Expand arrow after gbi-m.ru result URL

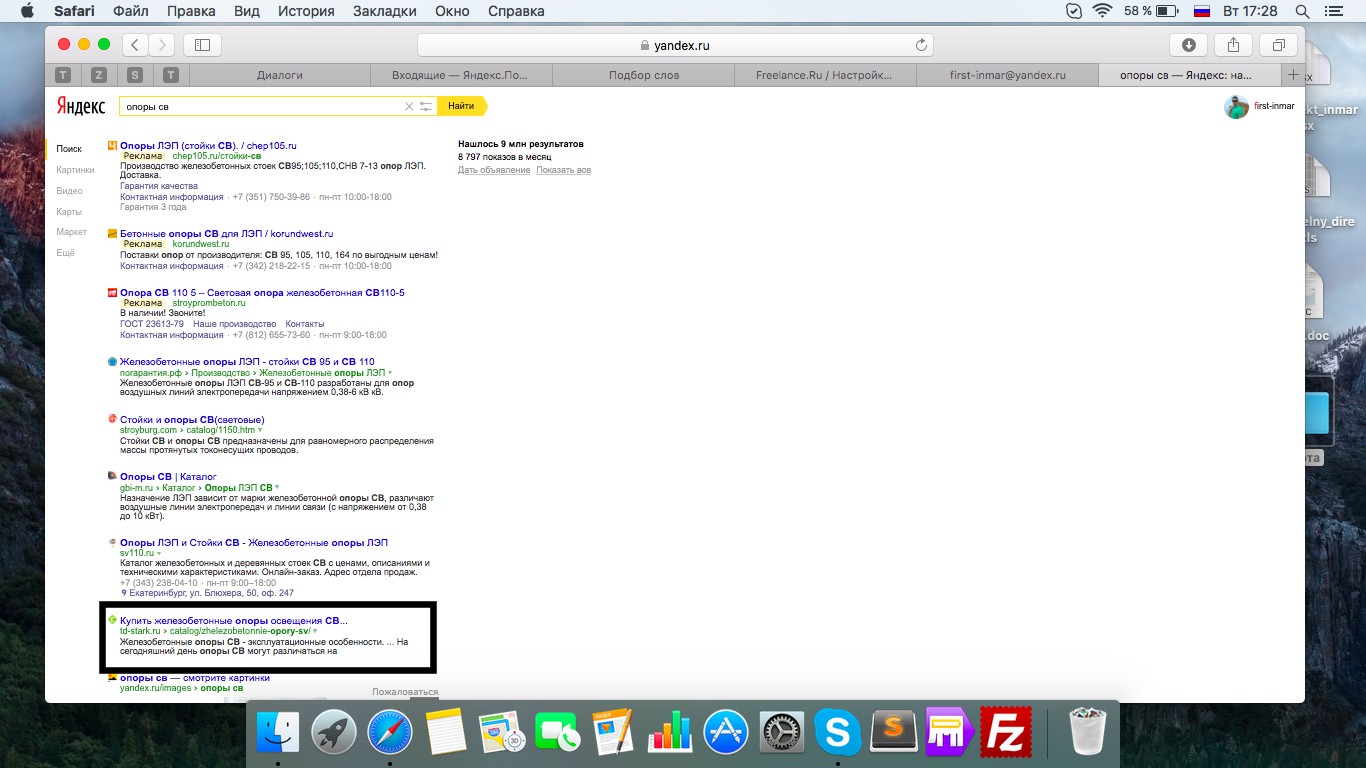tap(277, 488)
